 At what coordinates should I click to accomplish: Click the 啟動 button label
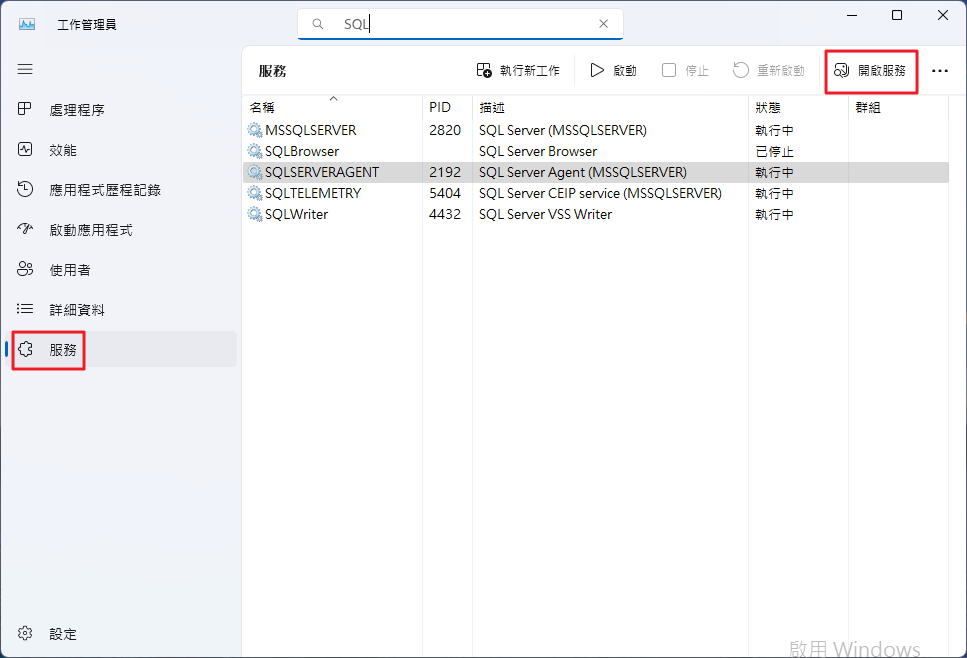625,71
